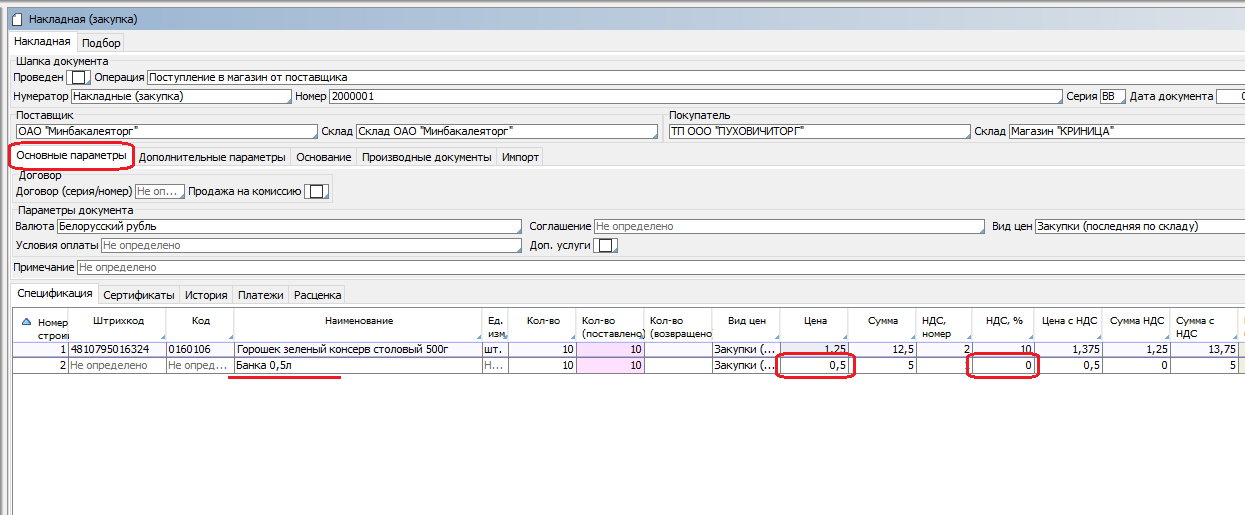Tick the Доп. услуги checkbox
The image size is (1245, 515).
(x=605, y=245)
